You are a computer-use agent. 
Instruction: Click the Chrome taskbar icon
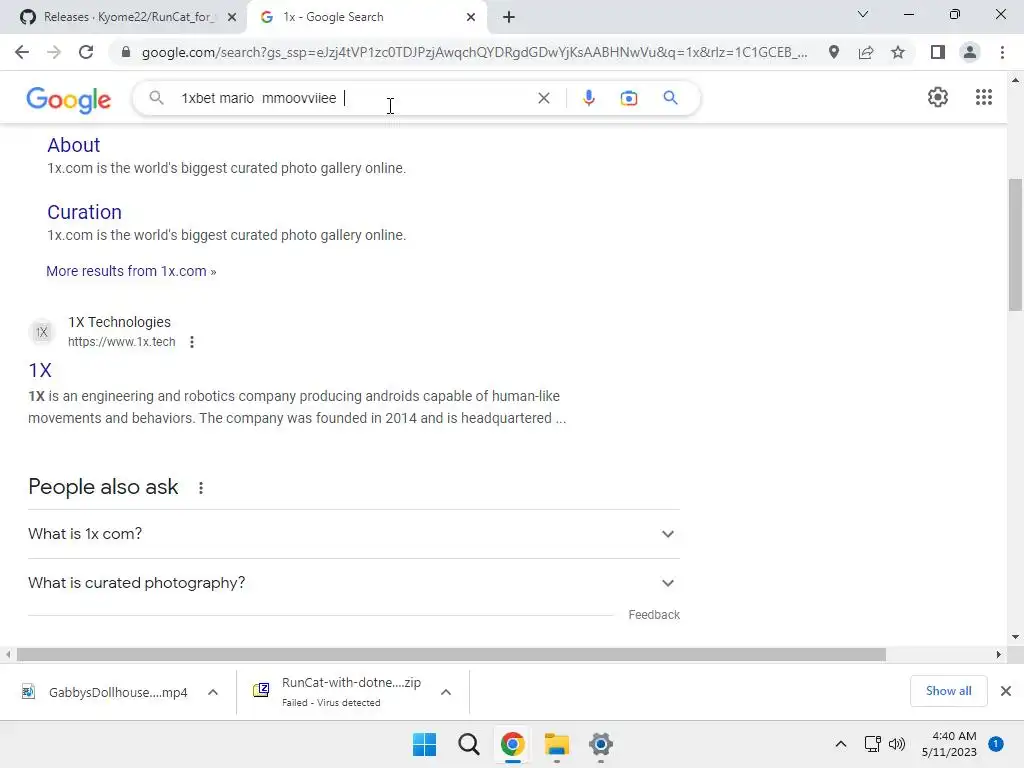point(513,744)
